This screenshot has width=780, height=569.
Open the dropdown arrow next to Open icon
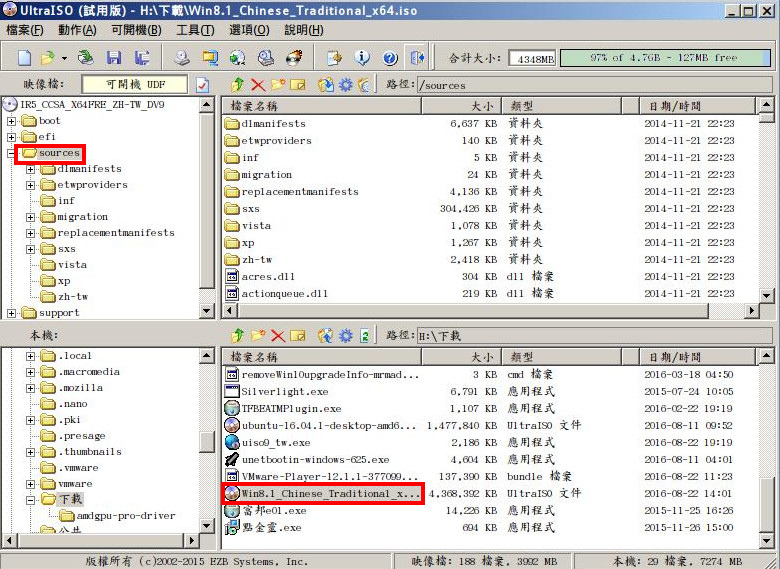tap(64, 58)
